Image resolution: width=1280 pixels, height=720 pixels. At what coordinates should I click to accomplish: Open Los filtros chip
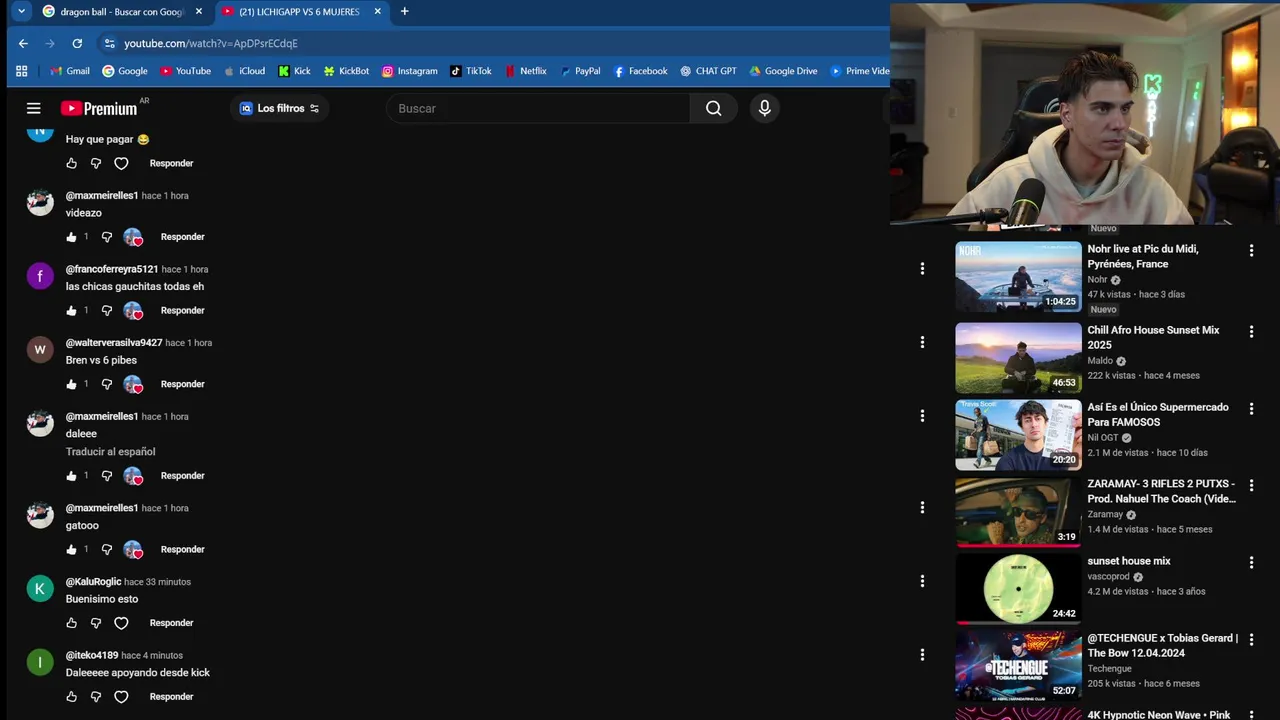tap(280, 108)
